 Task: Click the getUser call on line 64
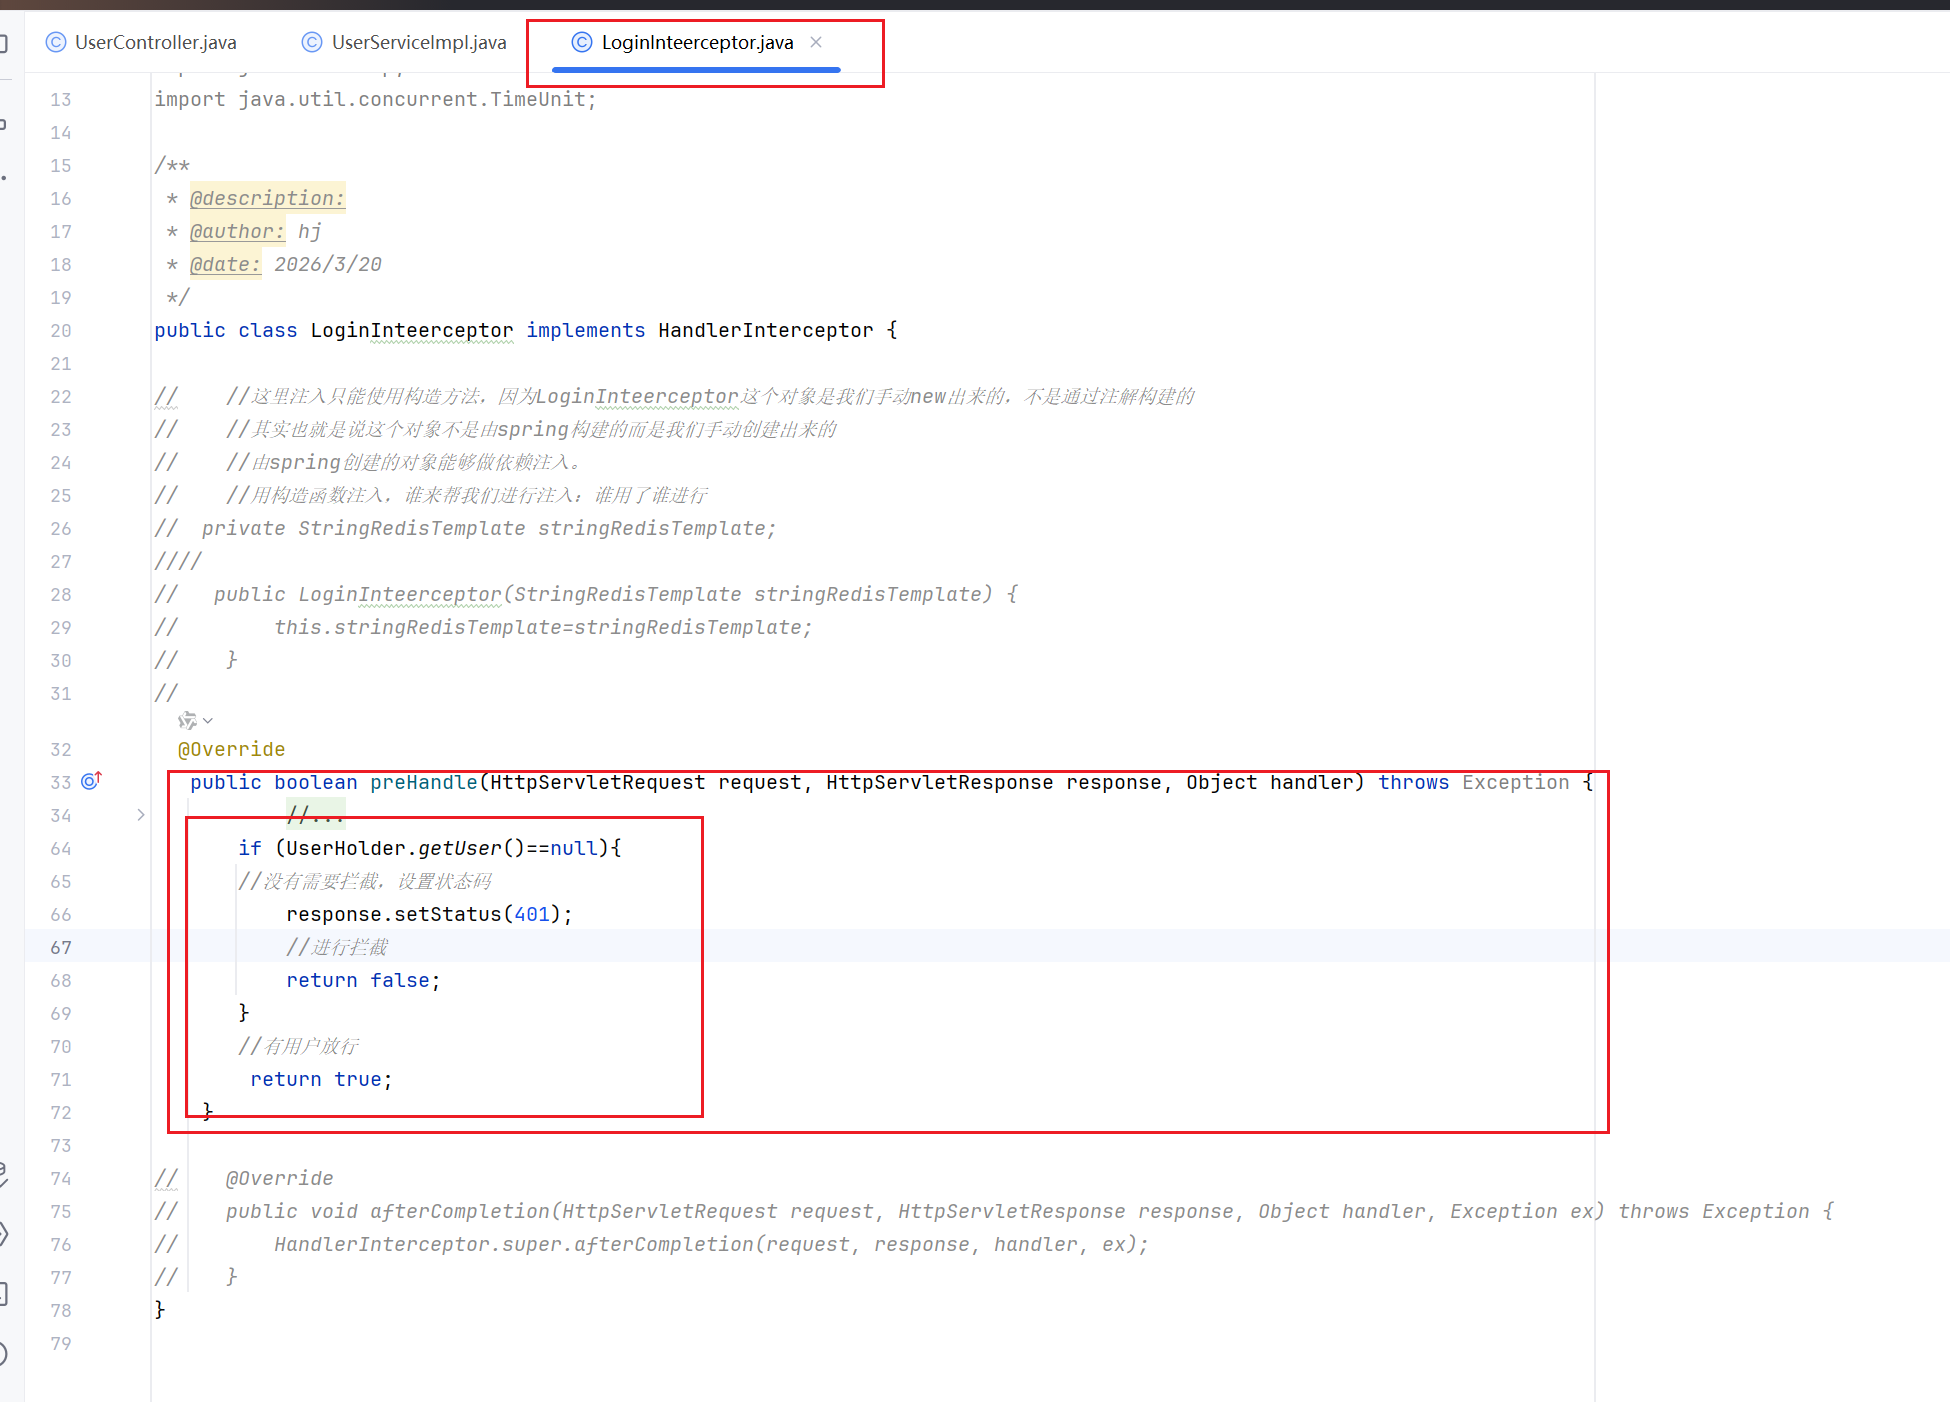(x=459, y=848)
